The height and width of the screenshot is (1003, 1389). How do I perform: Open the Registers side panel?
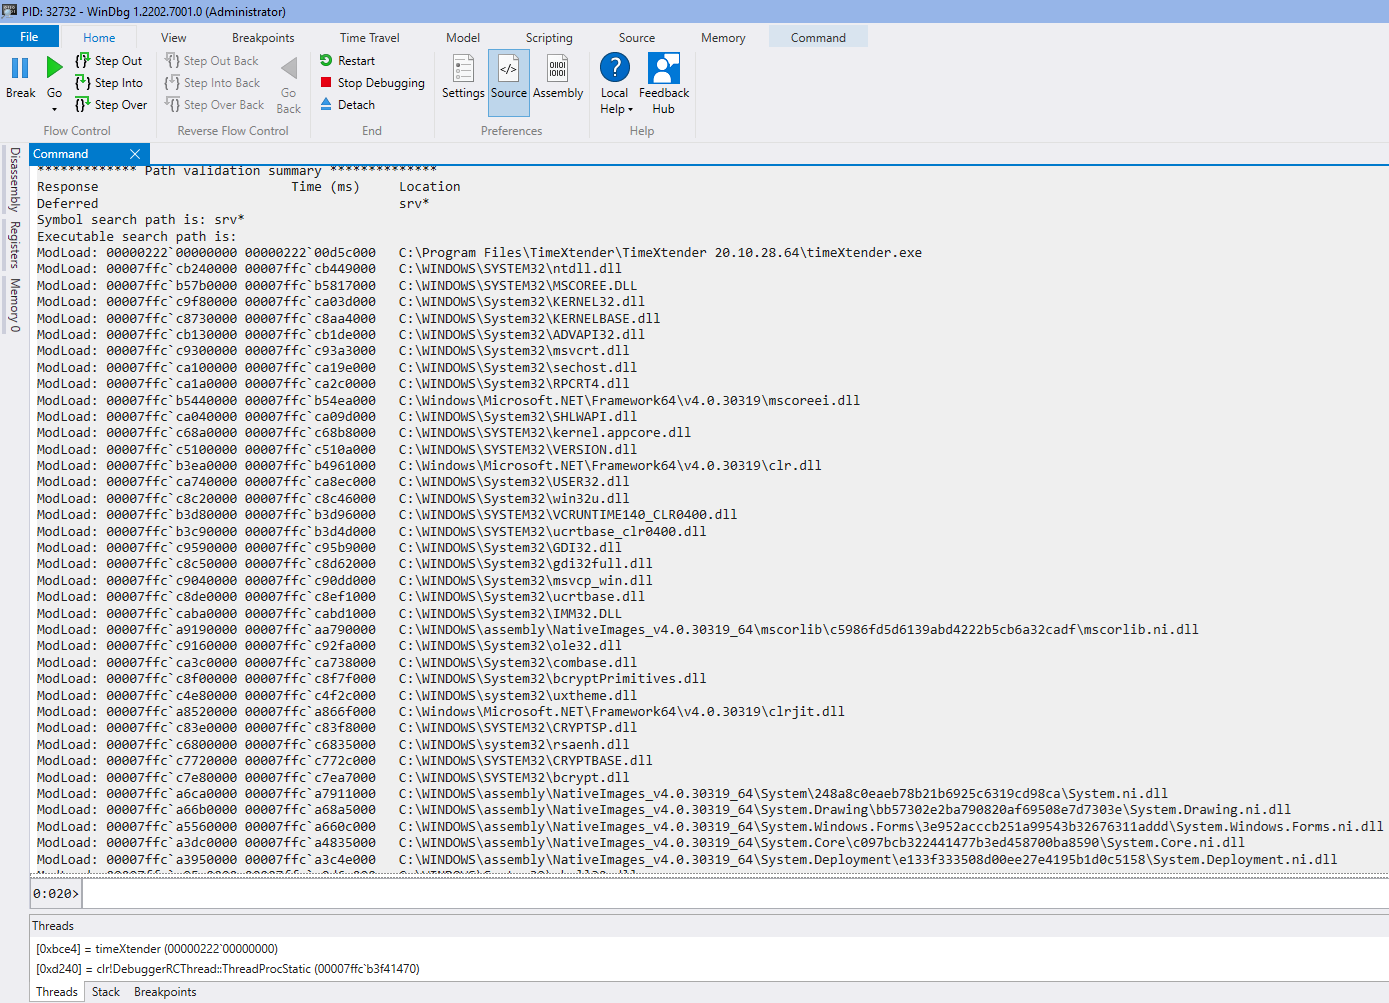[x=14, y=245]
